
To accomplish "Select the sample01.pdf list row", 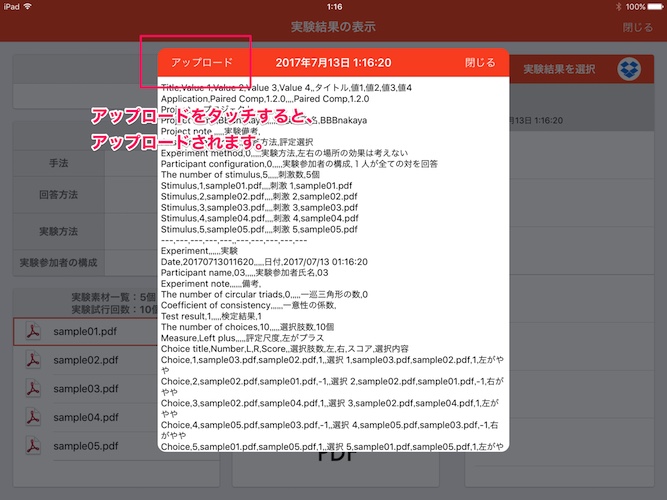I will coord(85,331).
